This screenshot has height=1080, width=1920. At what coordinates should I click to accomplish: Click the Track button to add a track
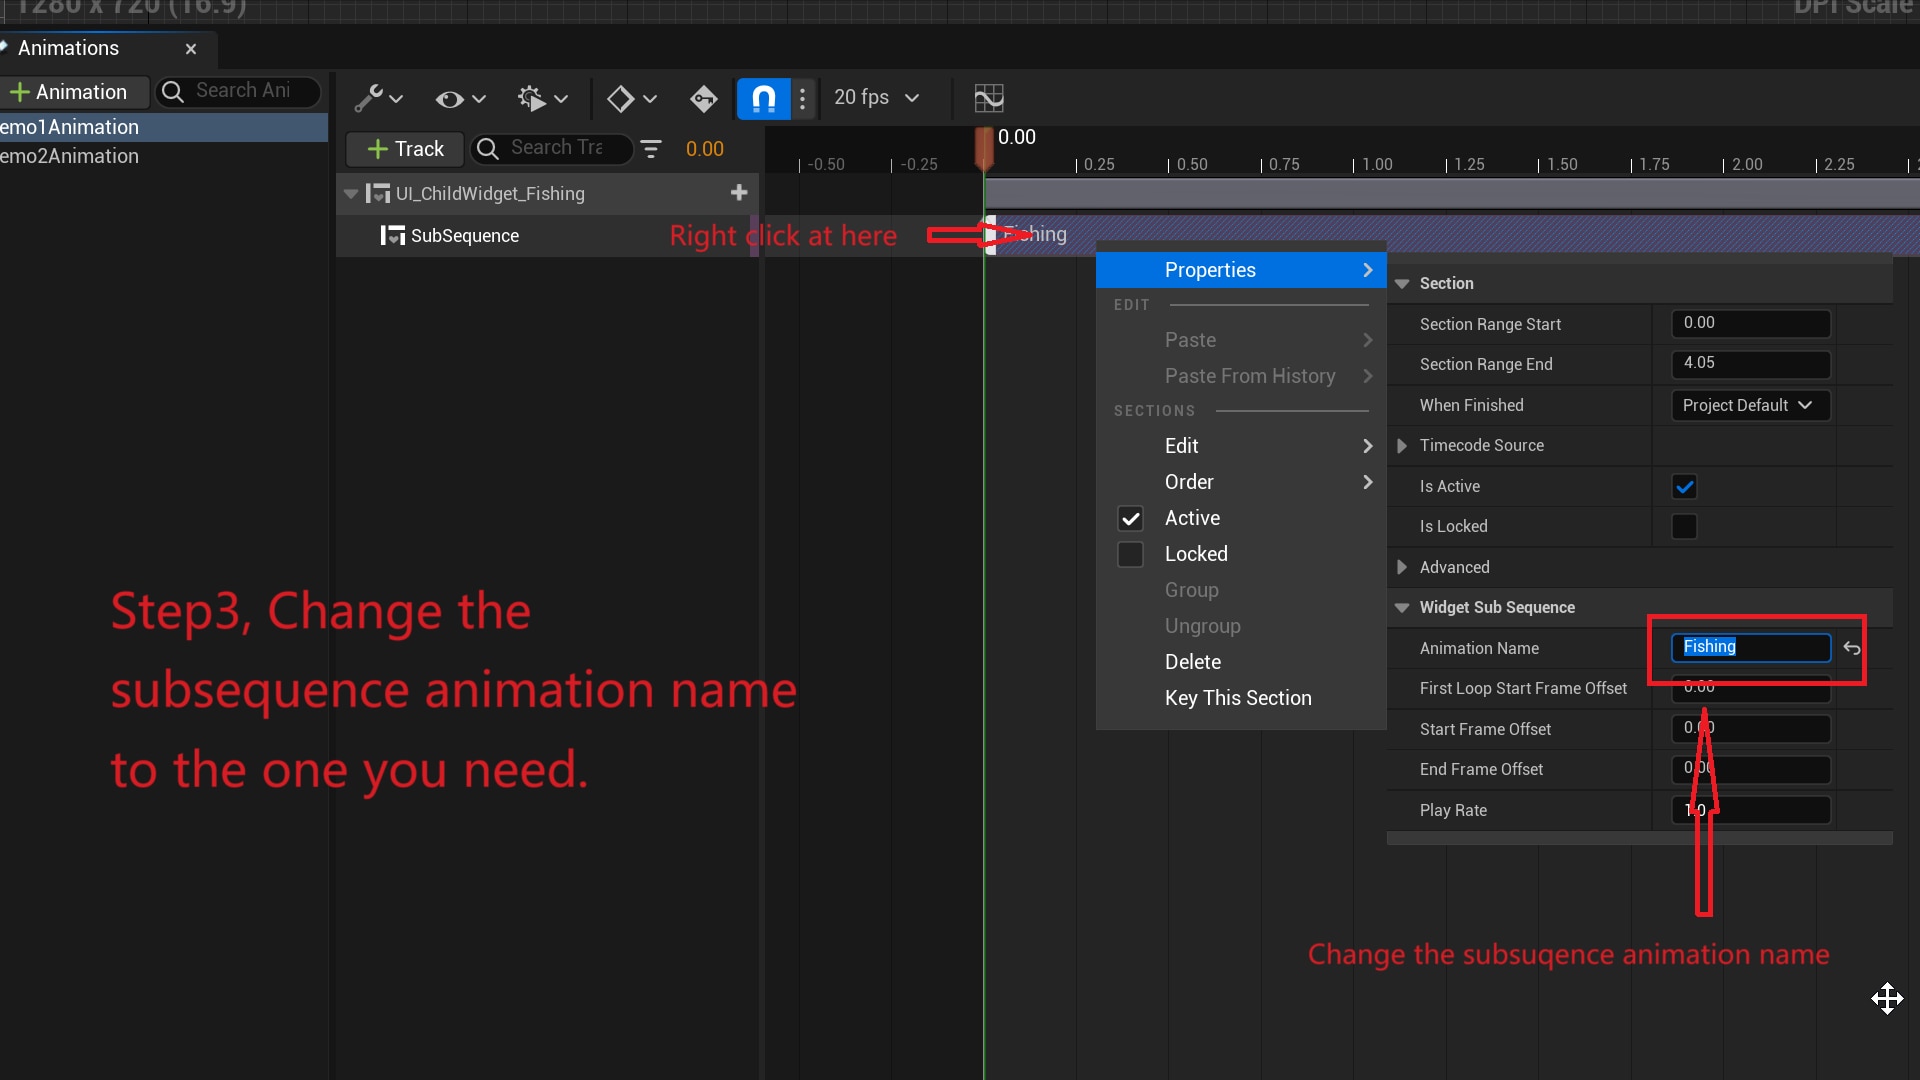pyautogui.click(x=403, y=149)
